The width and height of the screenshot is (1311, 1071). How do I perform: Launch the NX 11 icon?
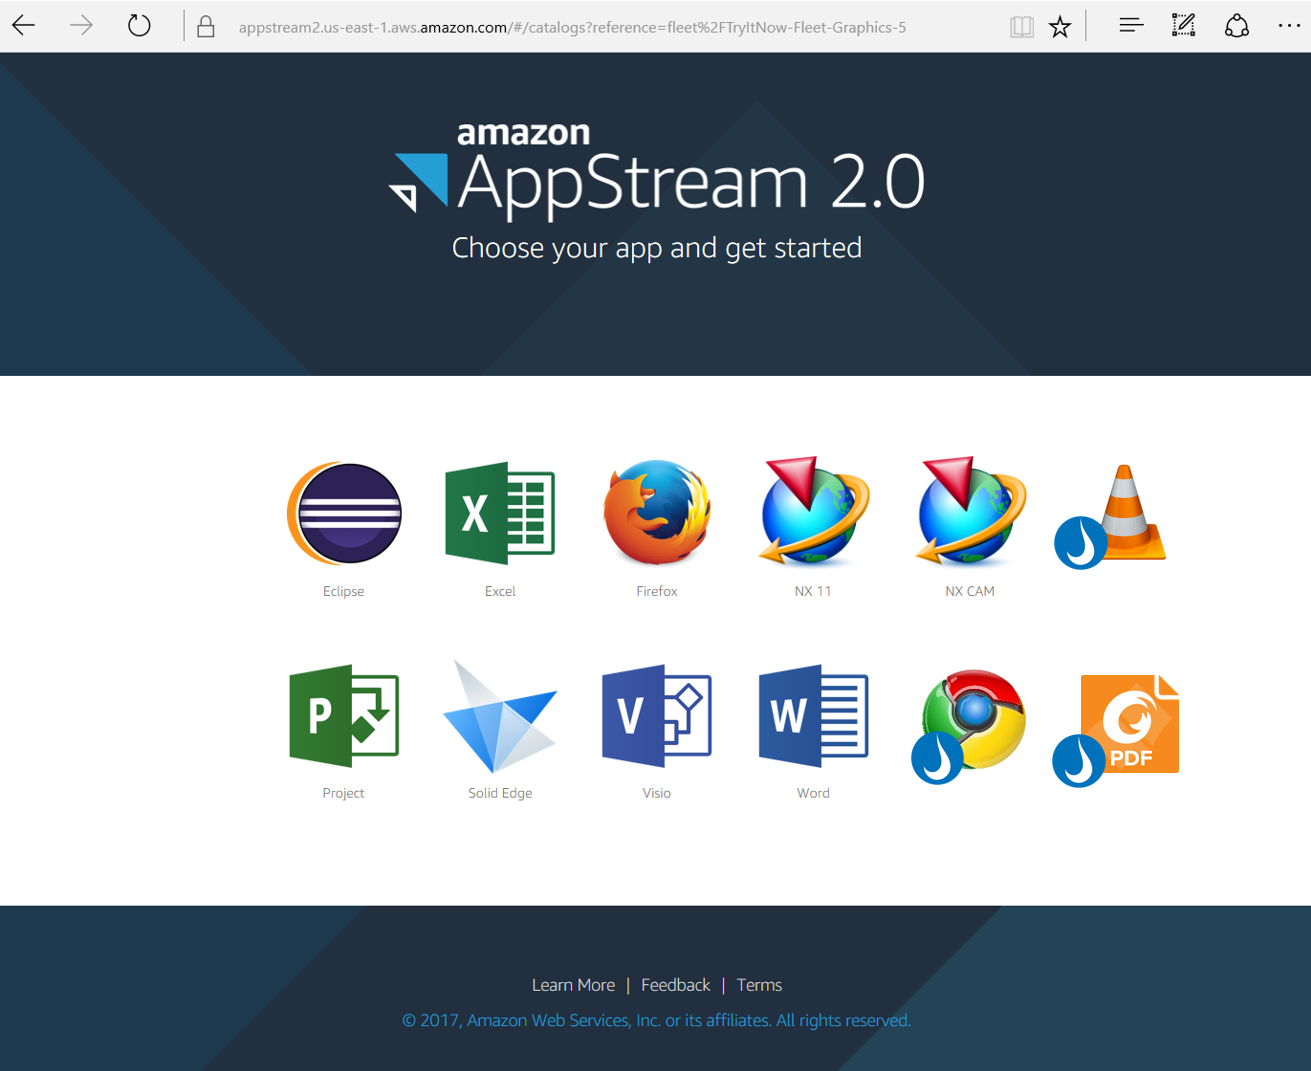tap(813, 511)
